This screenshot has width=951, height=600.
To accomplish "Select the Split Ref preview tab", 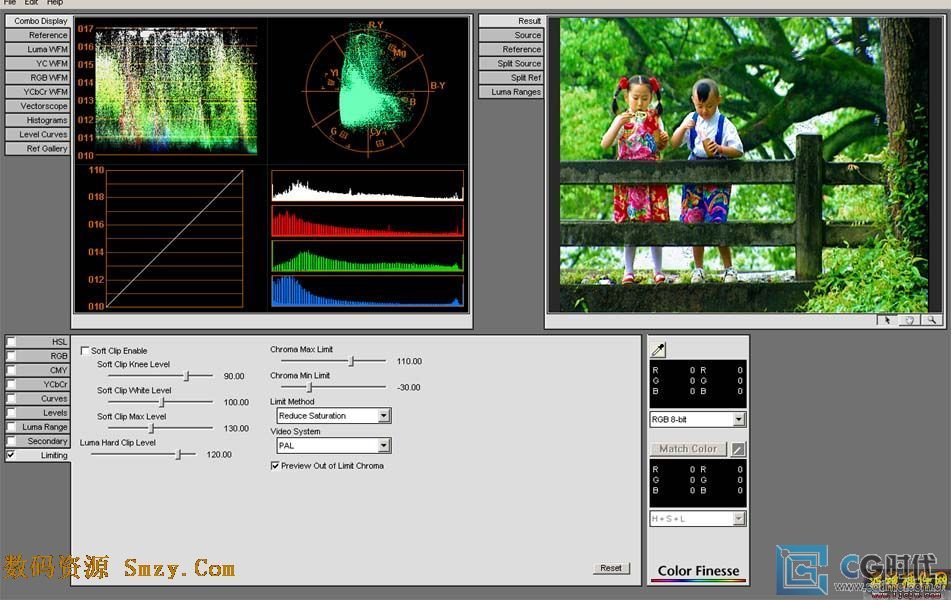I will 511,78.
